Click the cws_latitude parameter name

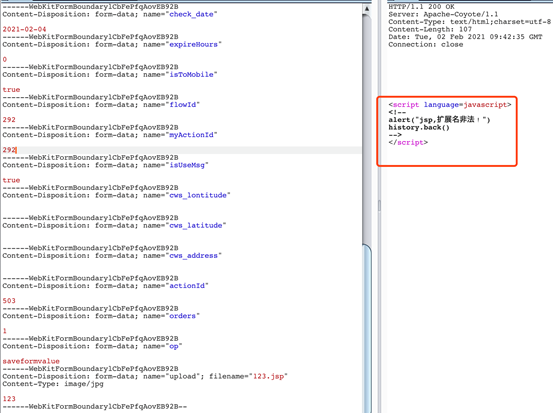(x=196, y=225)
